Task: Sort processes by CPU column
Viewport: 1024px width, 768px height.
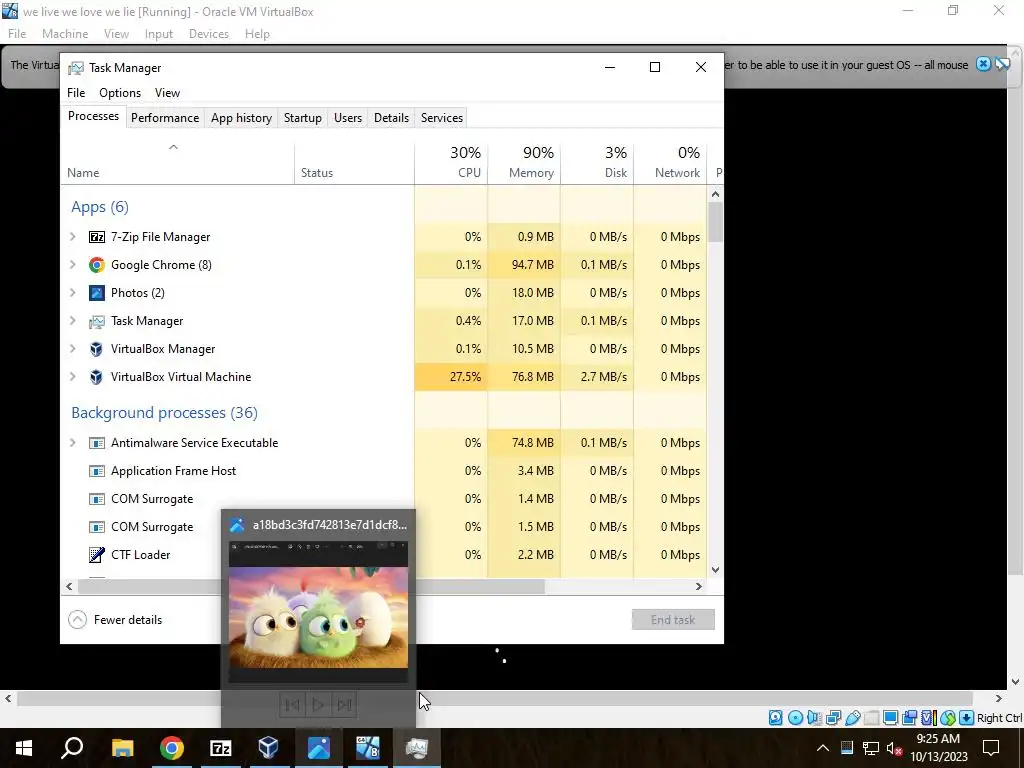Action: click(x=451, y=162)
